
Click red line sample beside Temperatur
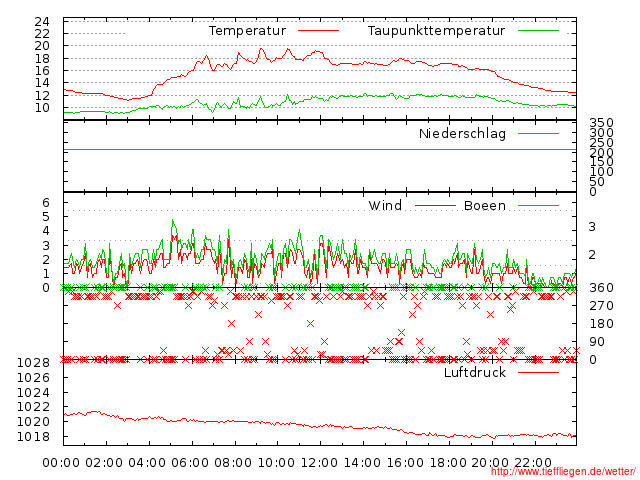318,31
